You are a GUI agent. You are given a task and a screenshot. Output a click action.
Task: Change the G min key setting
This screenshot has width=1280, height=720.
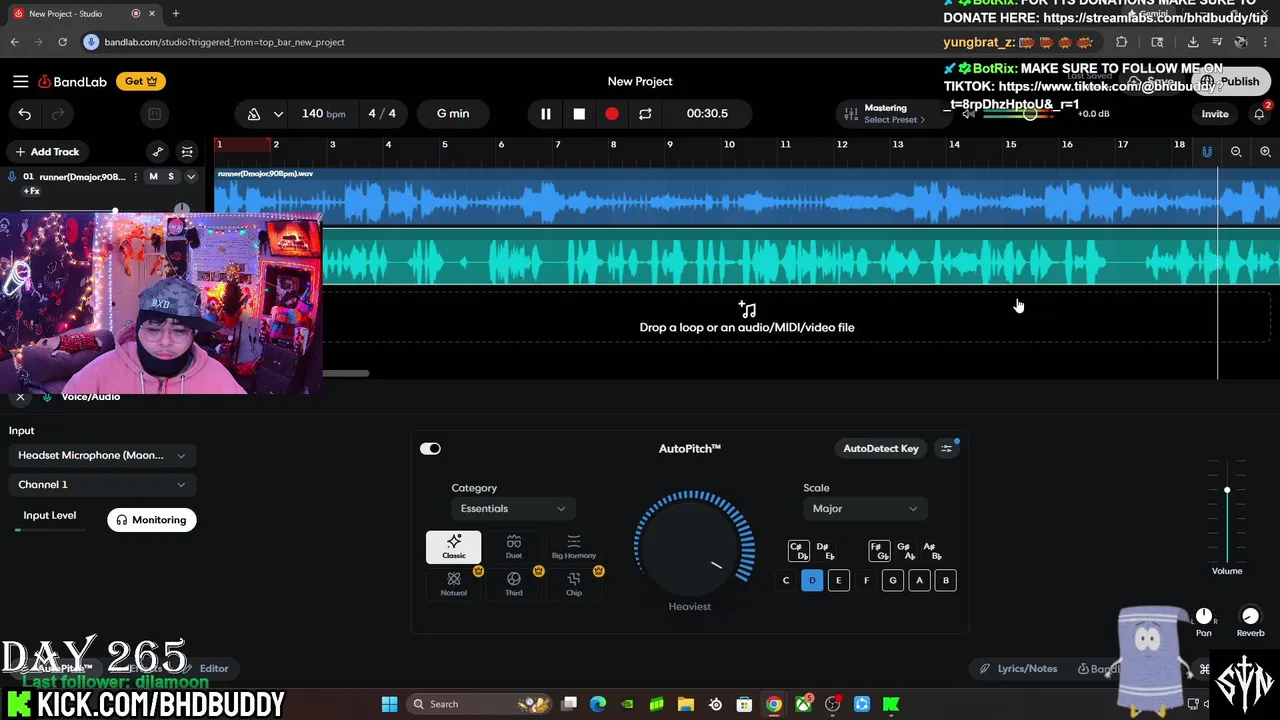(453, 114)
